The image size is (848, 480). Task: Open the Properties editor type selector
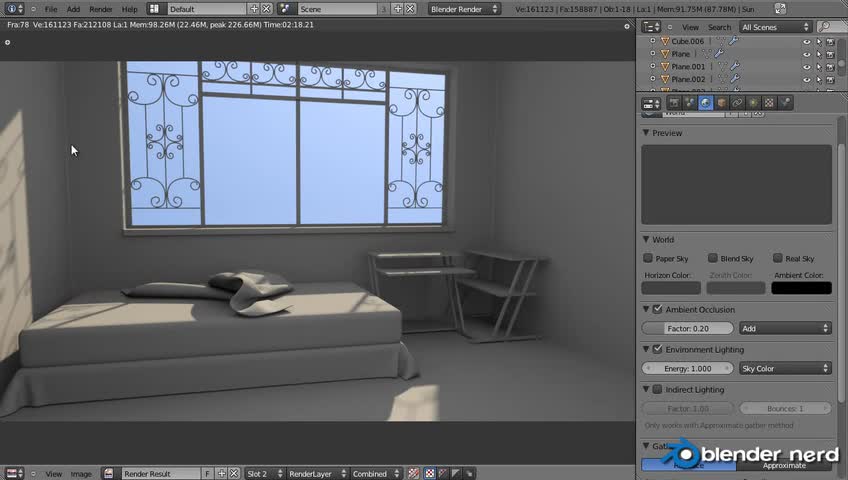[x=651, y=103]
